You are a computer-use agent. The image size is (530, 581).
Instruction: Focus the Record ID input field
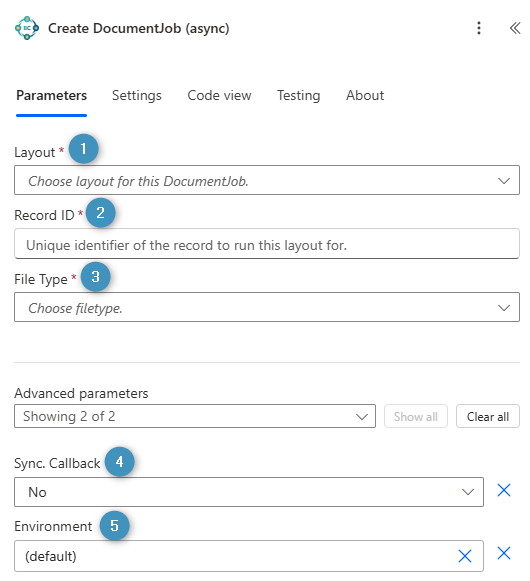(x=267, y=244)
